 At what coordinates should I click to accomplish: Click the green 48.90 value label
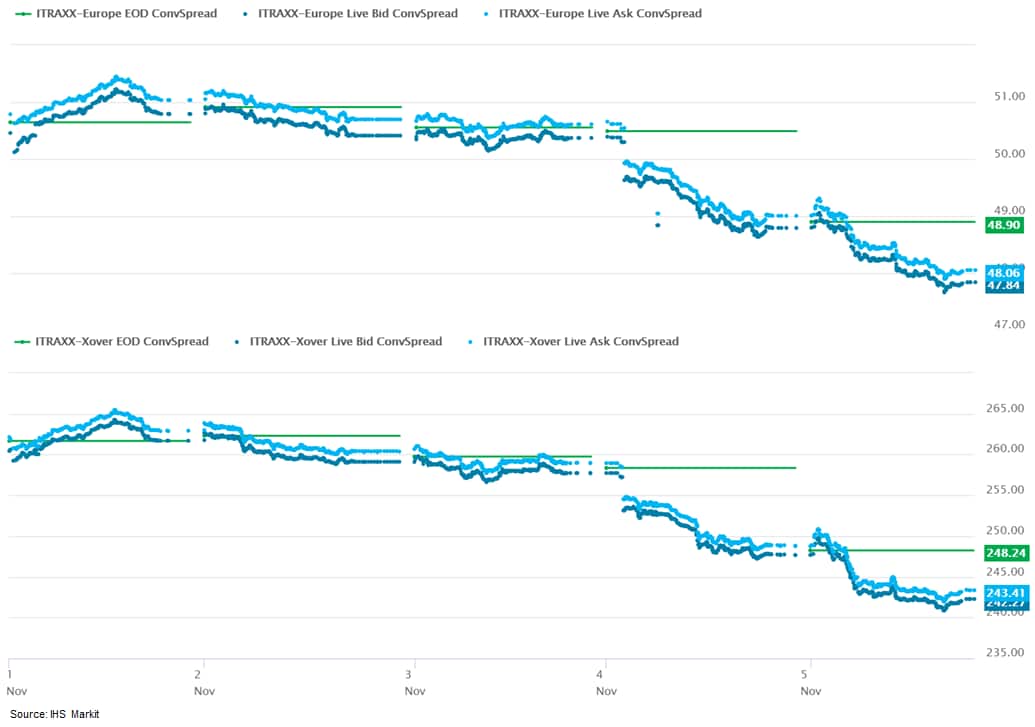pyautogui.click(x=1003, y=225)
